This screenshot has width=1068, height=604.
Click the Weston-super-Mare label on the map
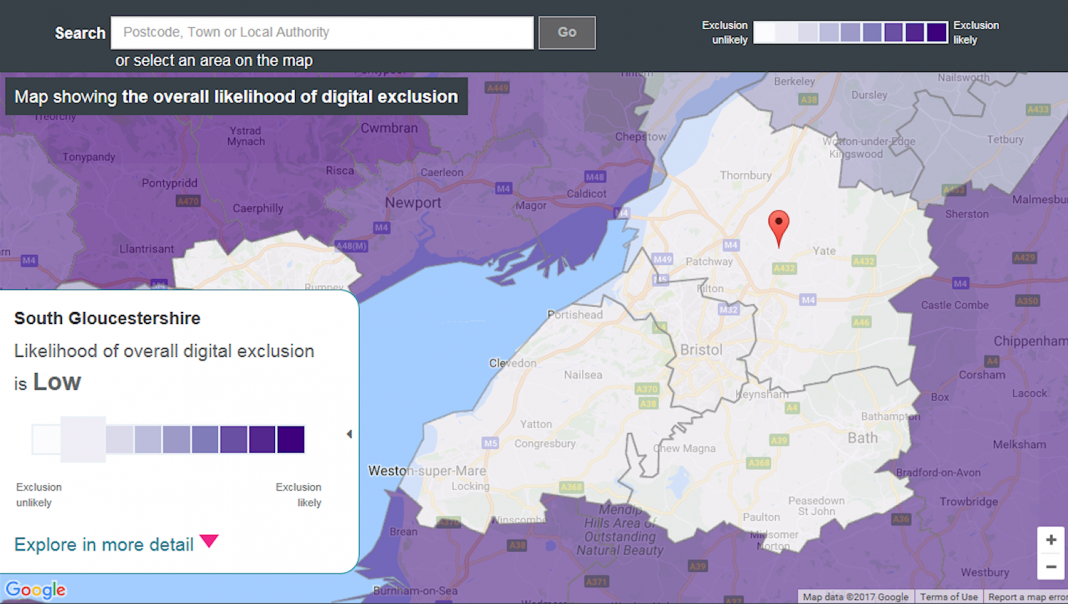[x=427, y=471]
